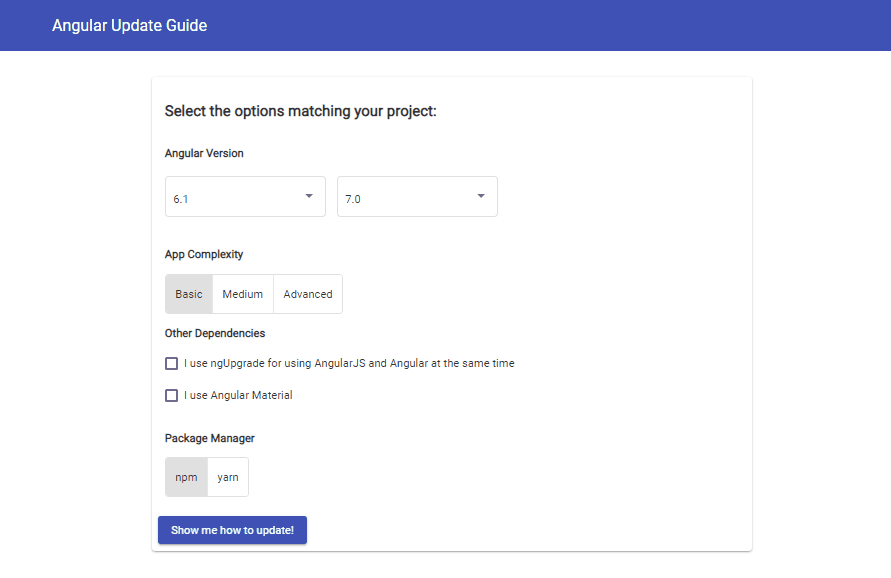
Task: Click 'Select the options matching your project' heading
Action: (301, 111)
